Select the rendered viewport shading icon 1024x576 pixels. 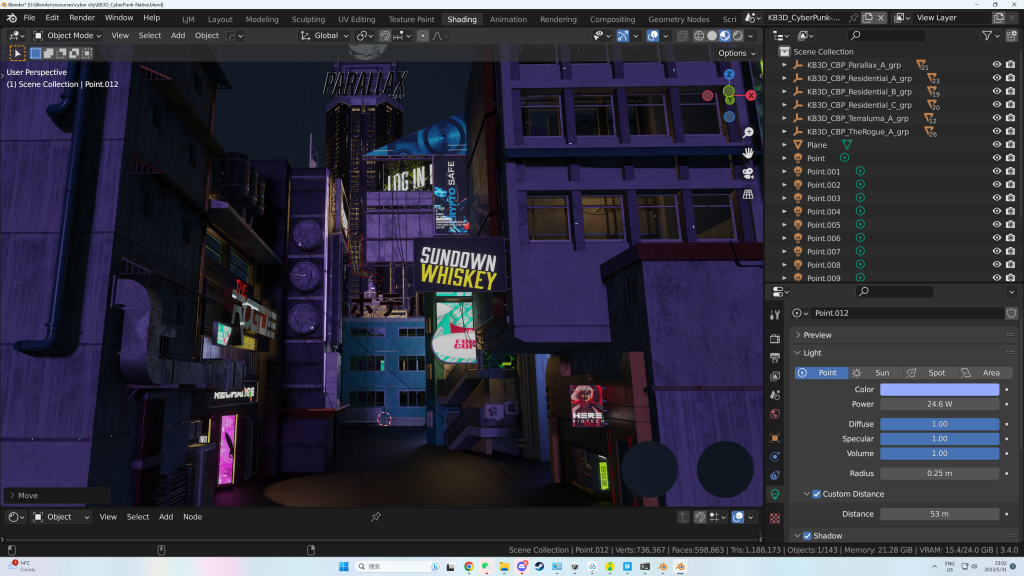[738, 36]
